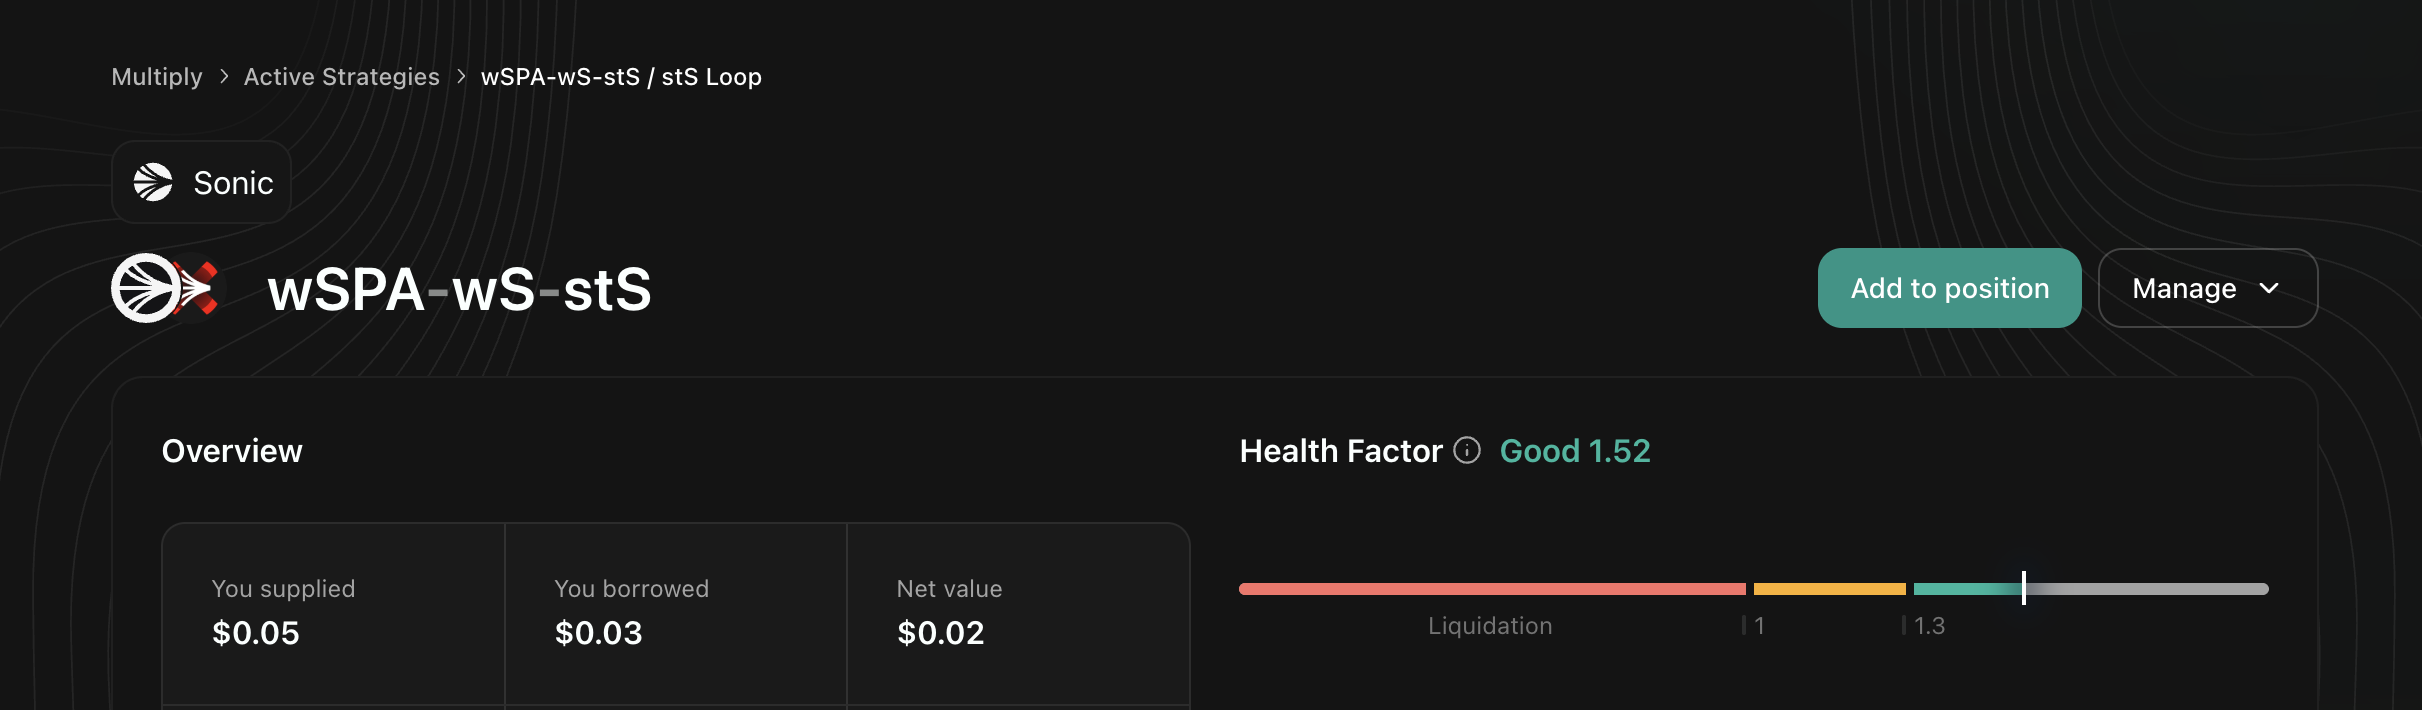Navigate to Active Strategies breadcrumb
The height and width of the screenshot is (710, 2422).
[x=342, y=77]
